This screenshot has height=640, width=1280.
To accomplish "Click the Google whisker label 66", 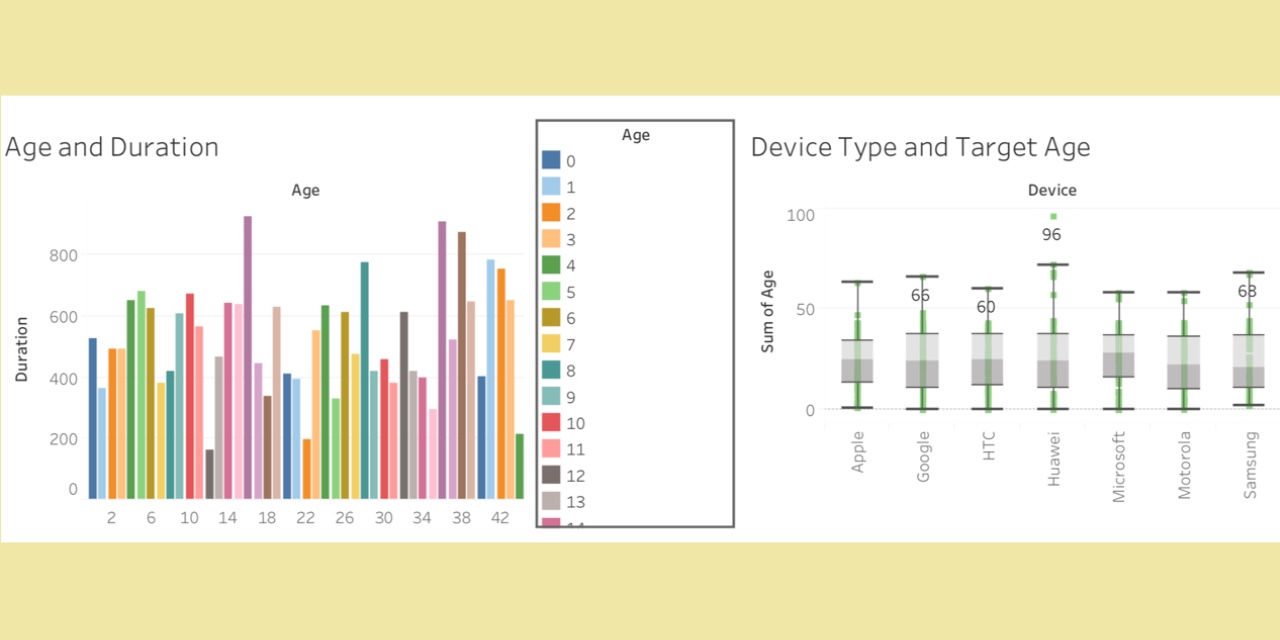I will pyautogui.click(x=920, y=295).
